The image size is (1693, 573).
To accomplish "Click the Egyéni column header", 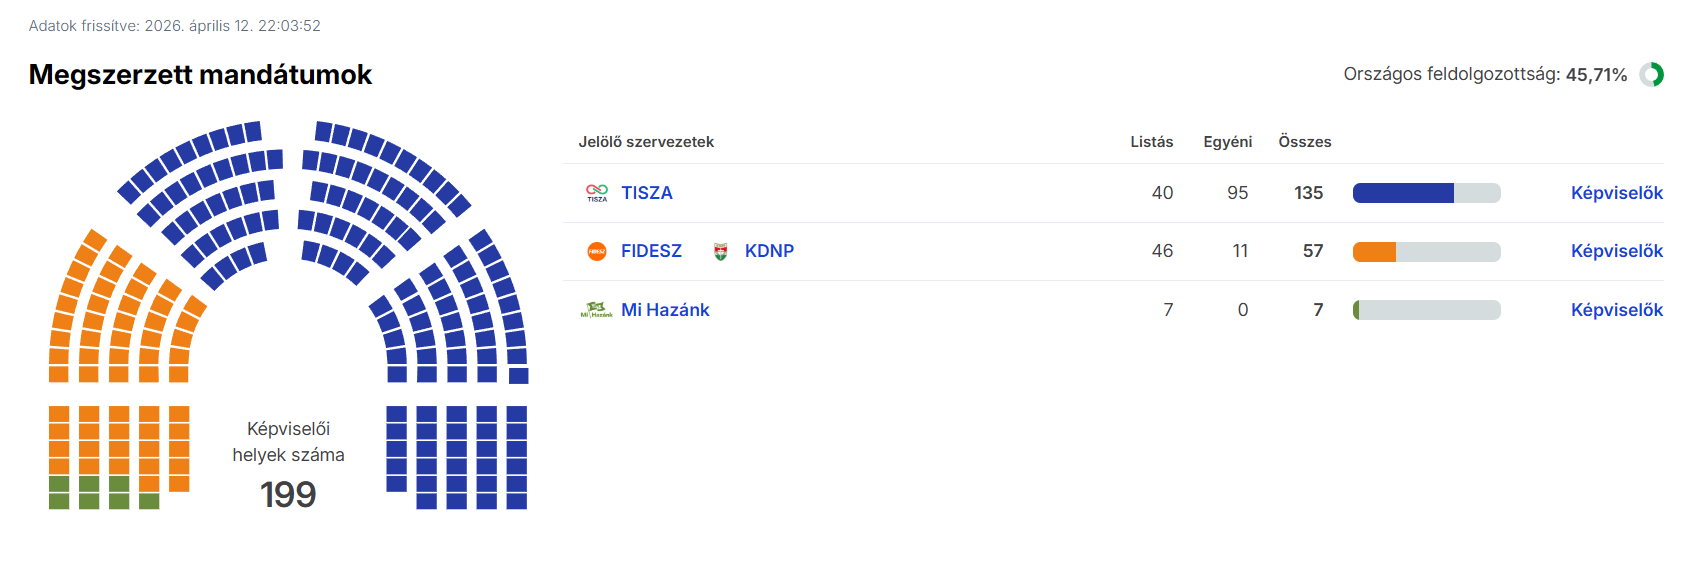I will pos(1227,142).
